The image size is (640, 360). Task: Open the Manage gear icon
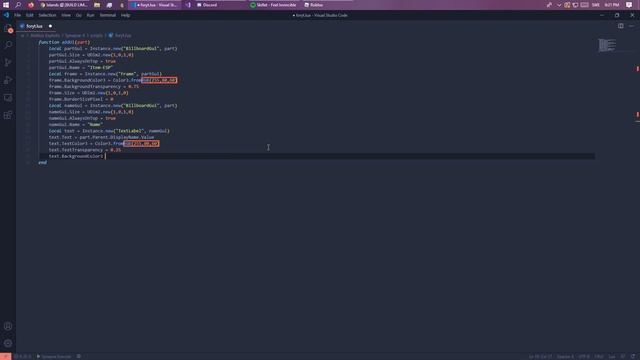8,343
